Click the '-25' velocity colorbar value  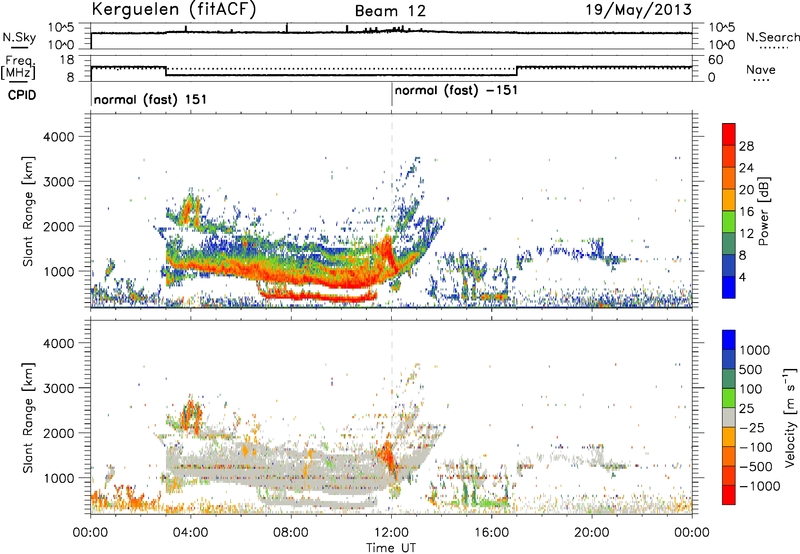coord(752,427)
